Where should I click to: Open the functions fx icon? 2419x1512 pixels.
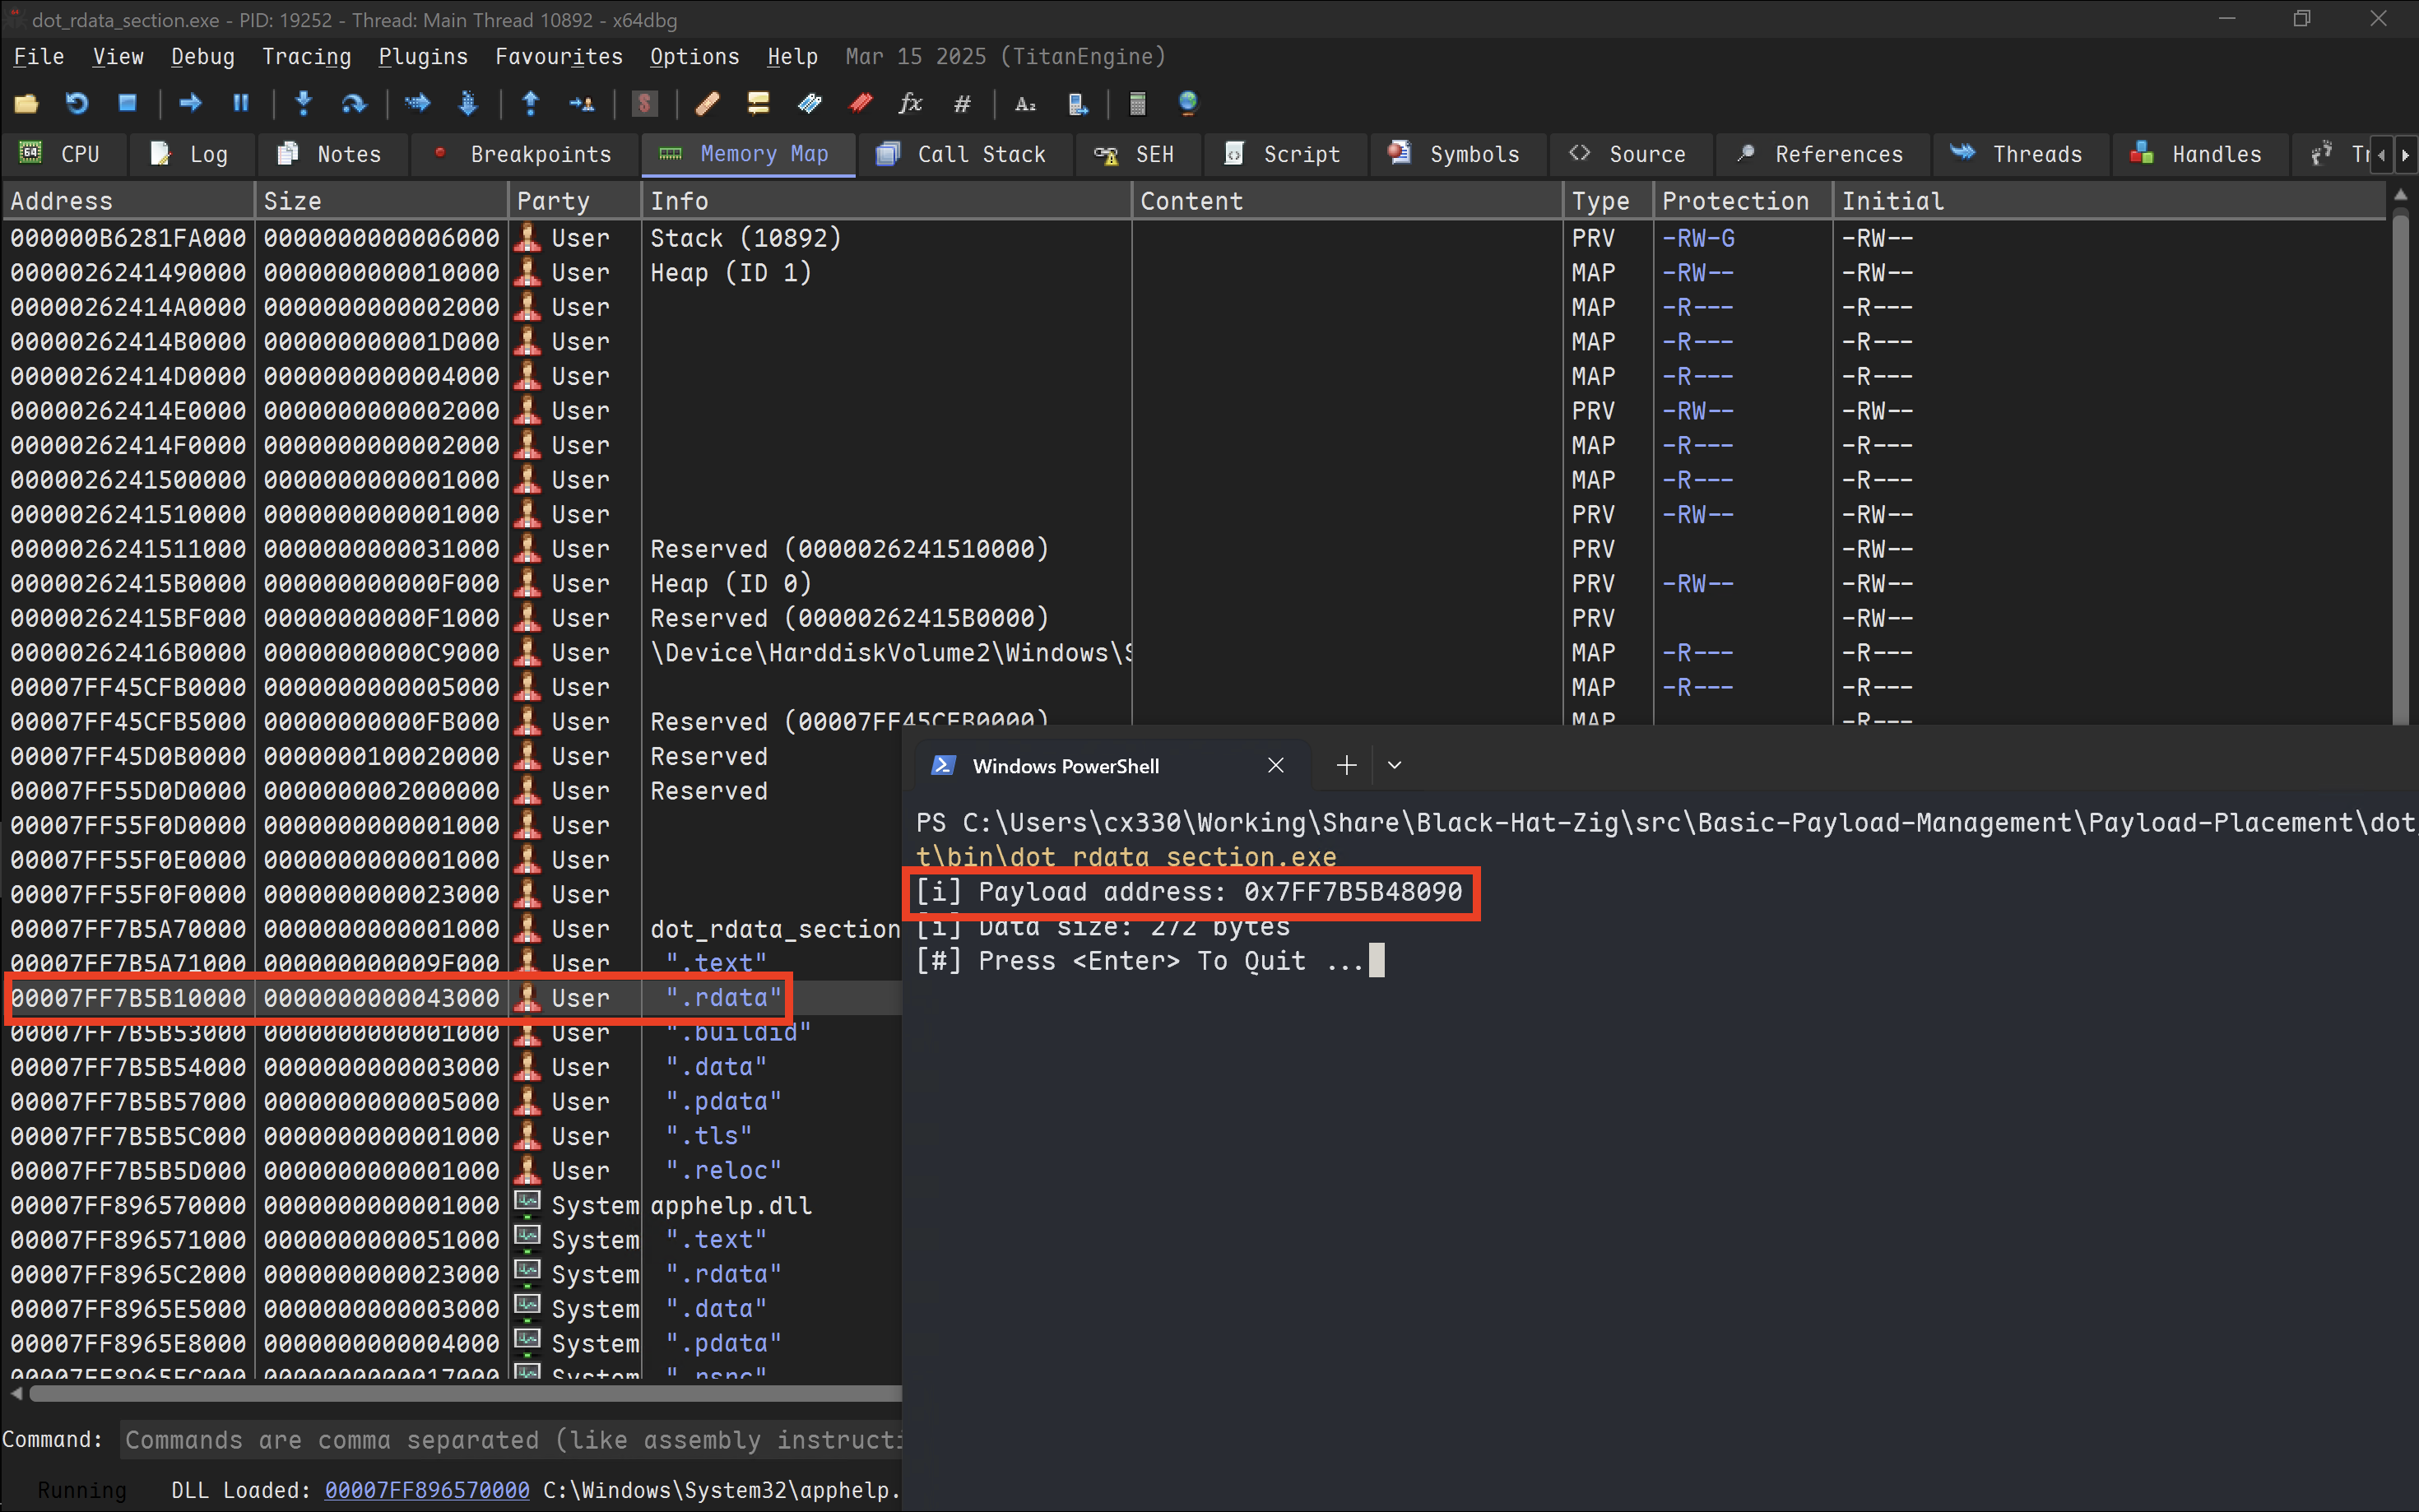click(910, 103)
